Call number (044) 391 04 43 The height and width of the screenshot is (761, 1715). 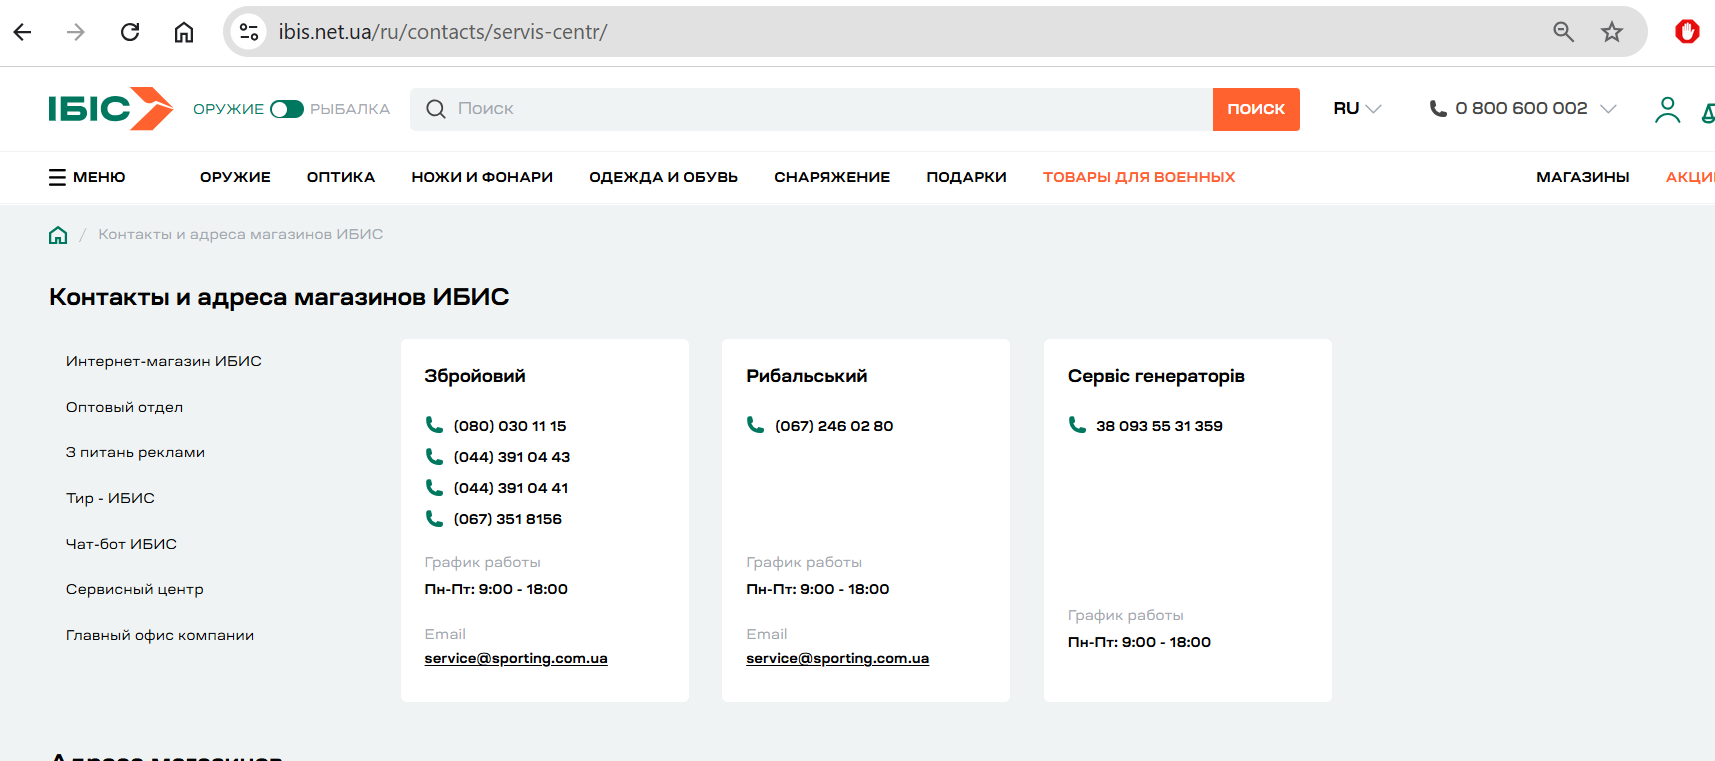(512, 457)
